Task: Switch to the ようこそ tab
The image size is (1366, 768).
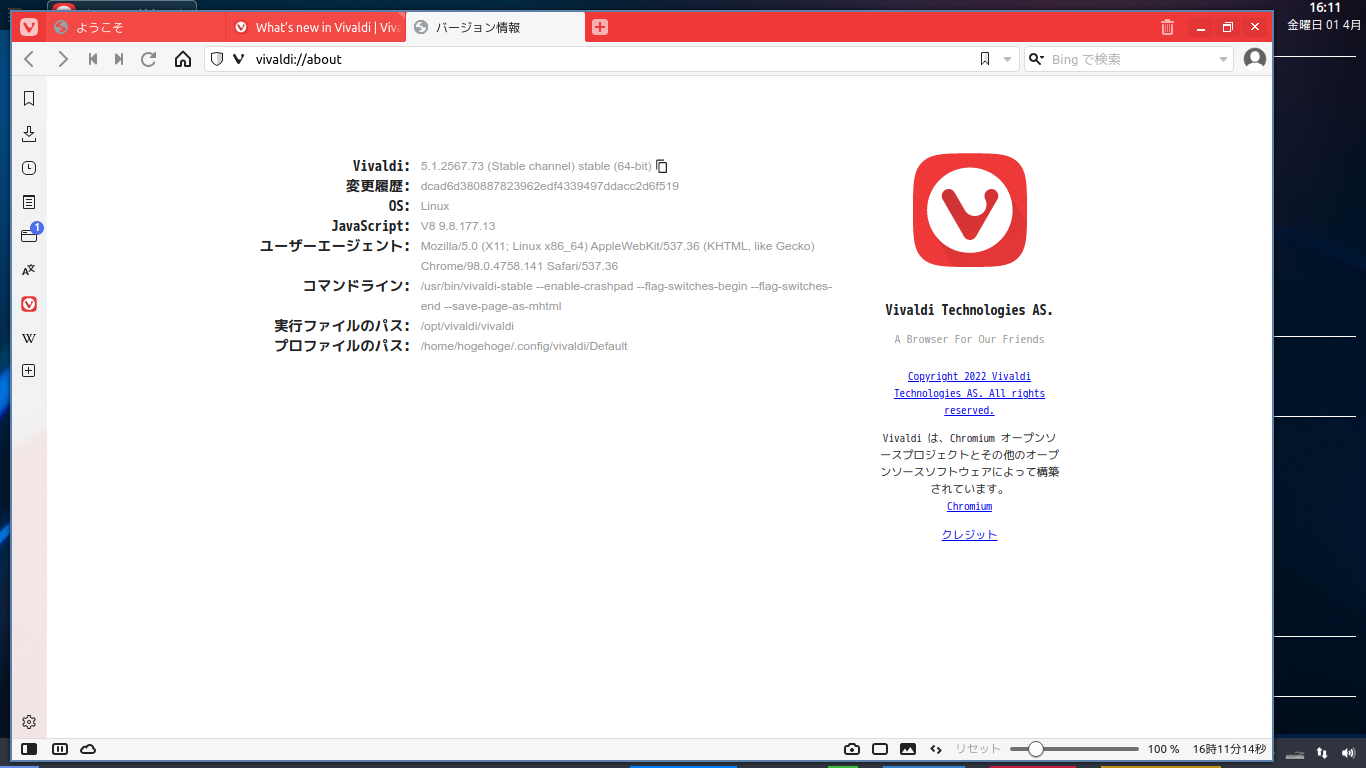Action: point(135,27)
